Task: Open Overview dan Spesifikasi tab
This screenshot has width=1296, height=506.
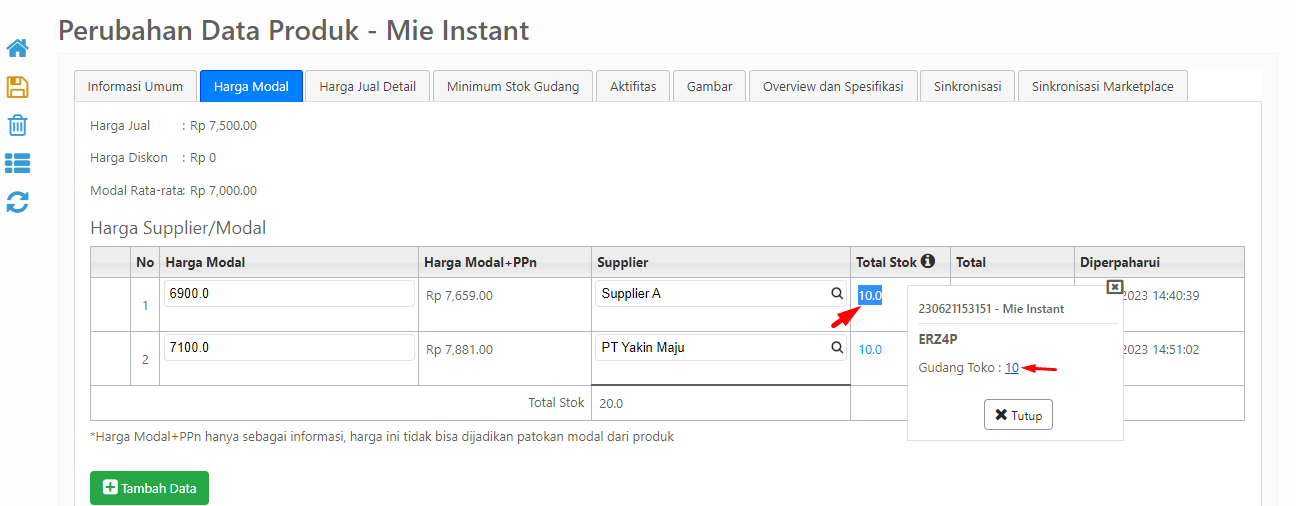Action: tap(833, 86)
